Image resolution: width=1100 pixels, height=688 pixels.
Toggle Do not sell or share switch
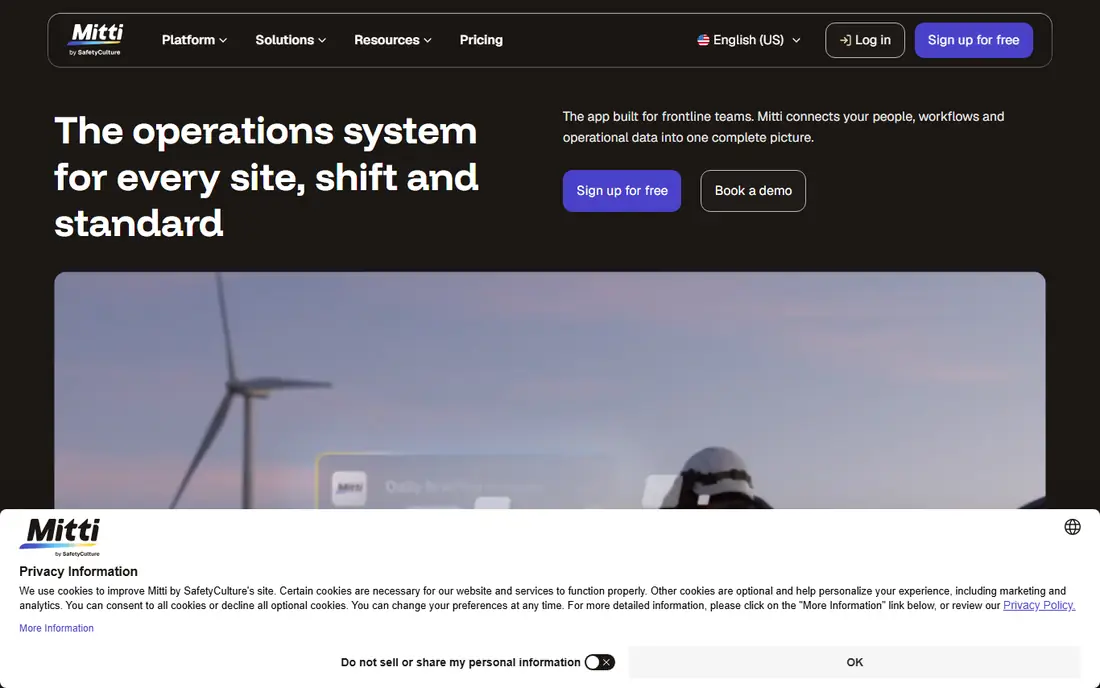tap(600, 662)
